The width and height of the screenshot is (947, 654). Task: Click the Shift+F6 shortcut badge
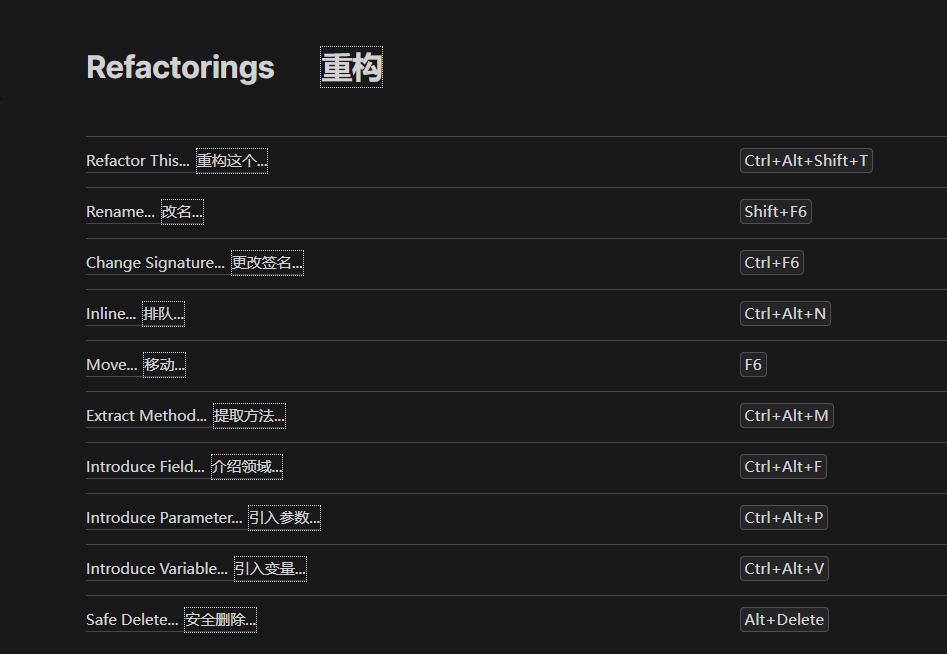click(x=775, y=212)
